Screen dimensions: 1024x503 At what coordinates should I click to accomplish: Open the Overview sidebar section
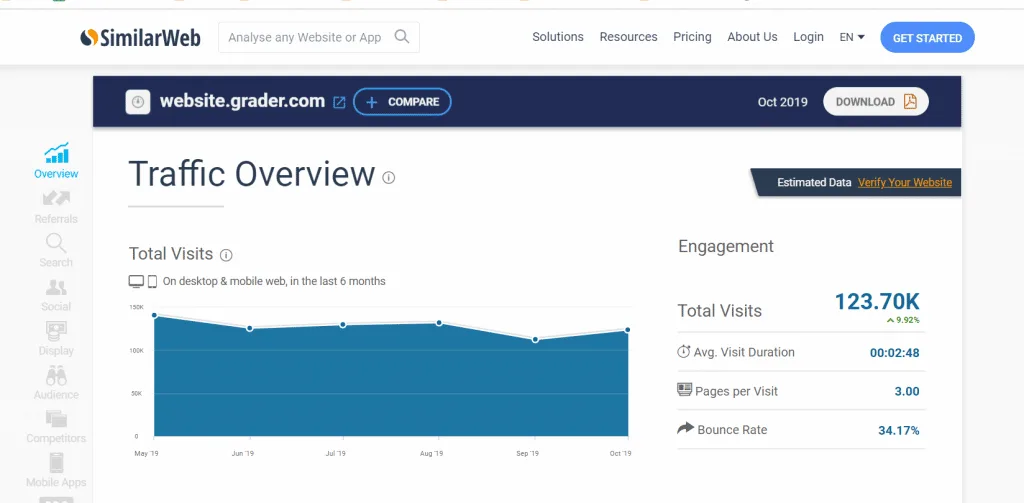56,161
